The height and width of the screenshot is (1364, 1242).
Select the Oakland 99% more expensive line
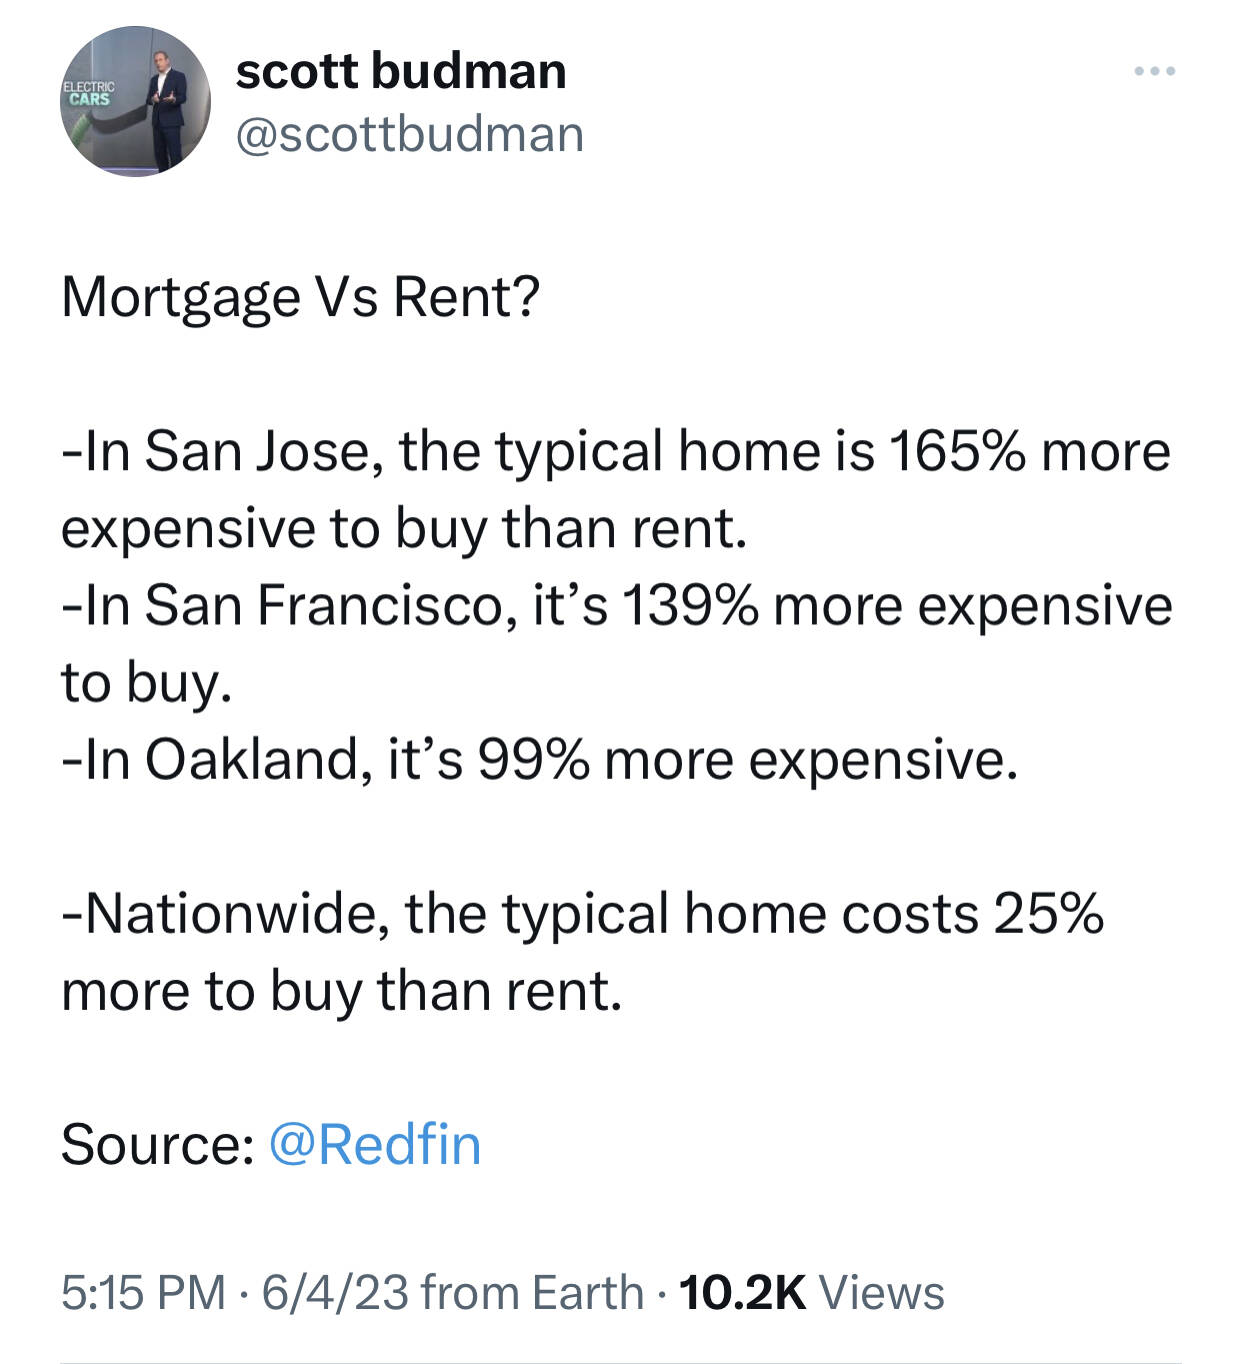[x=540, y=760]
